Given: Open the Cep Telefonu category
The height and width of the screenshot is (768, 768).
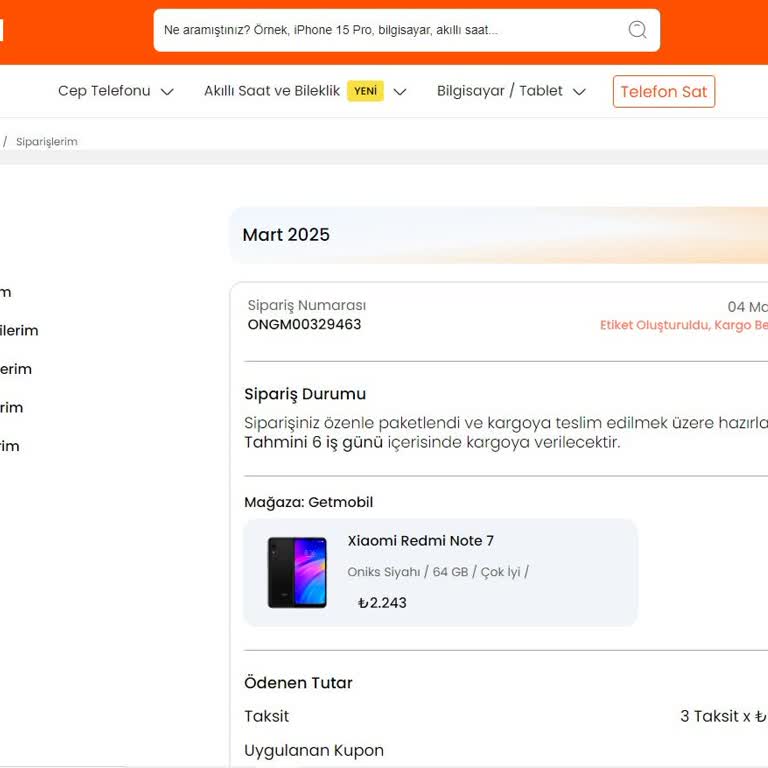Looking at the screenshot, I should point(104,91).
